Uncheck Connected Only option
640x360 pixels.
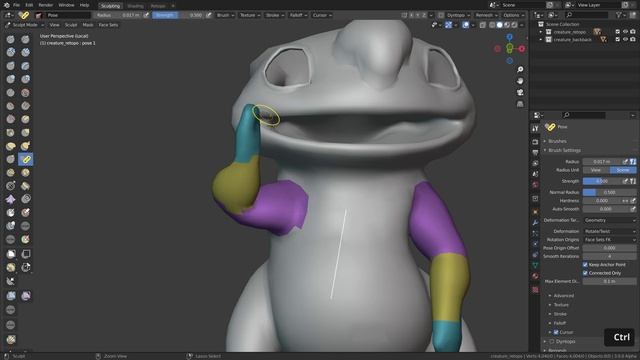coord(585,273)
